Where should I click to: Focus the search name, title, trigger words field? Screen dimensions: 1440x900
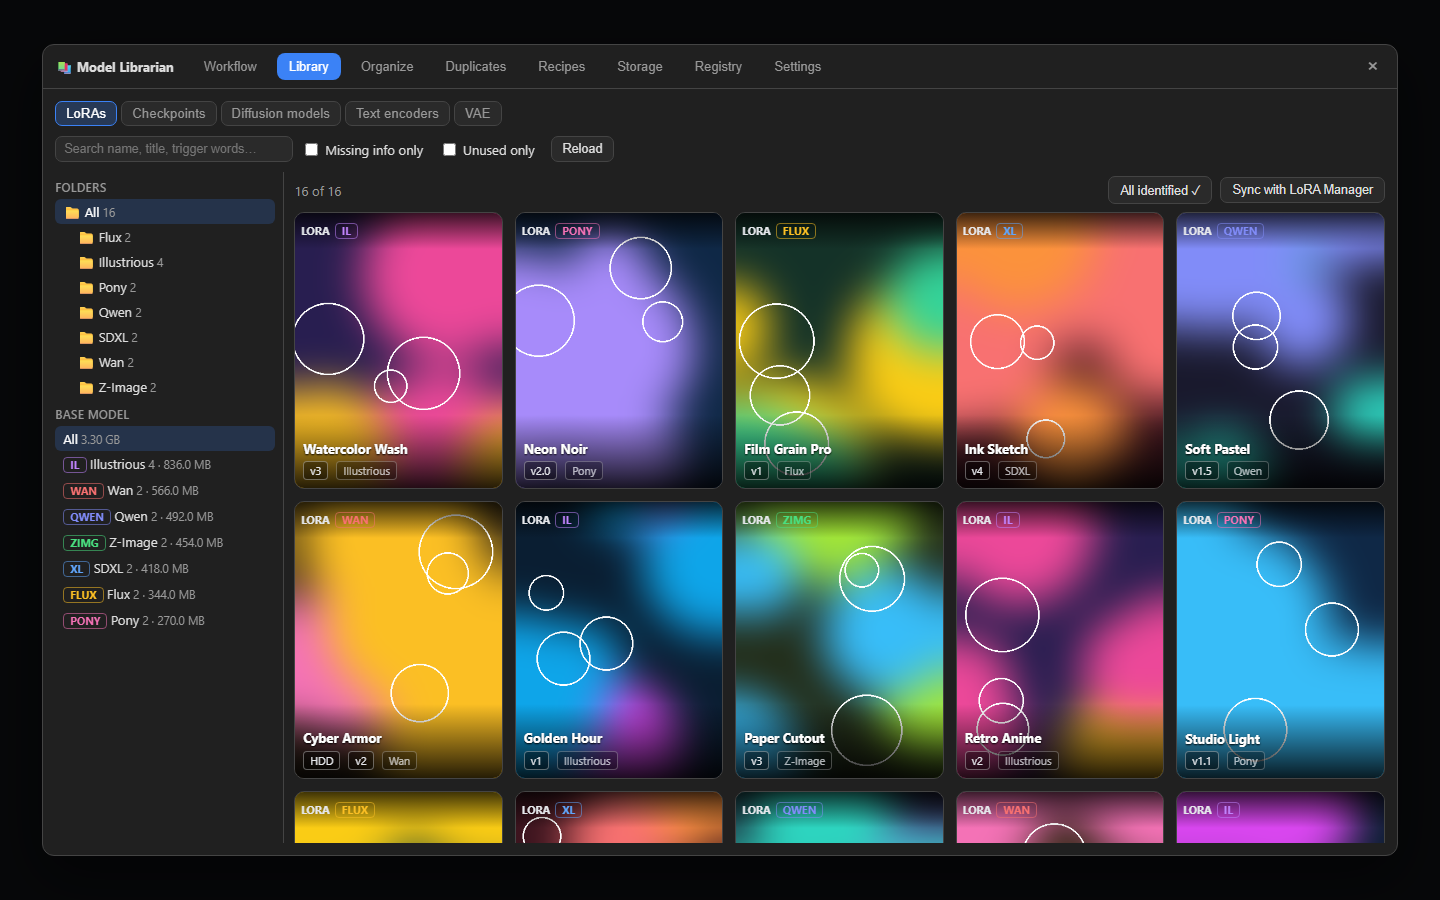coord(174,149)
